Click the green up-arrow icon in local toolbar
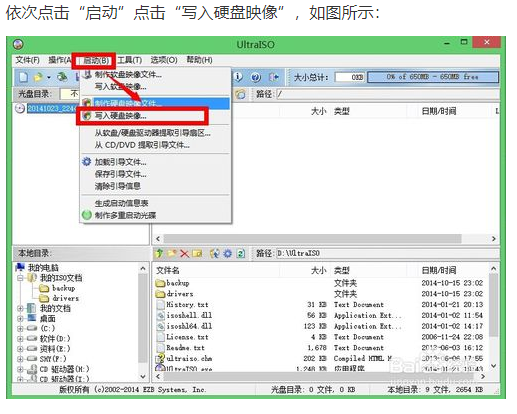 pyautogui.click(x=159, y=254)
